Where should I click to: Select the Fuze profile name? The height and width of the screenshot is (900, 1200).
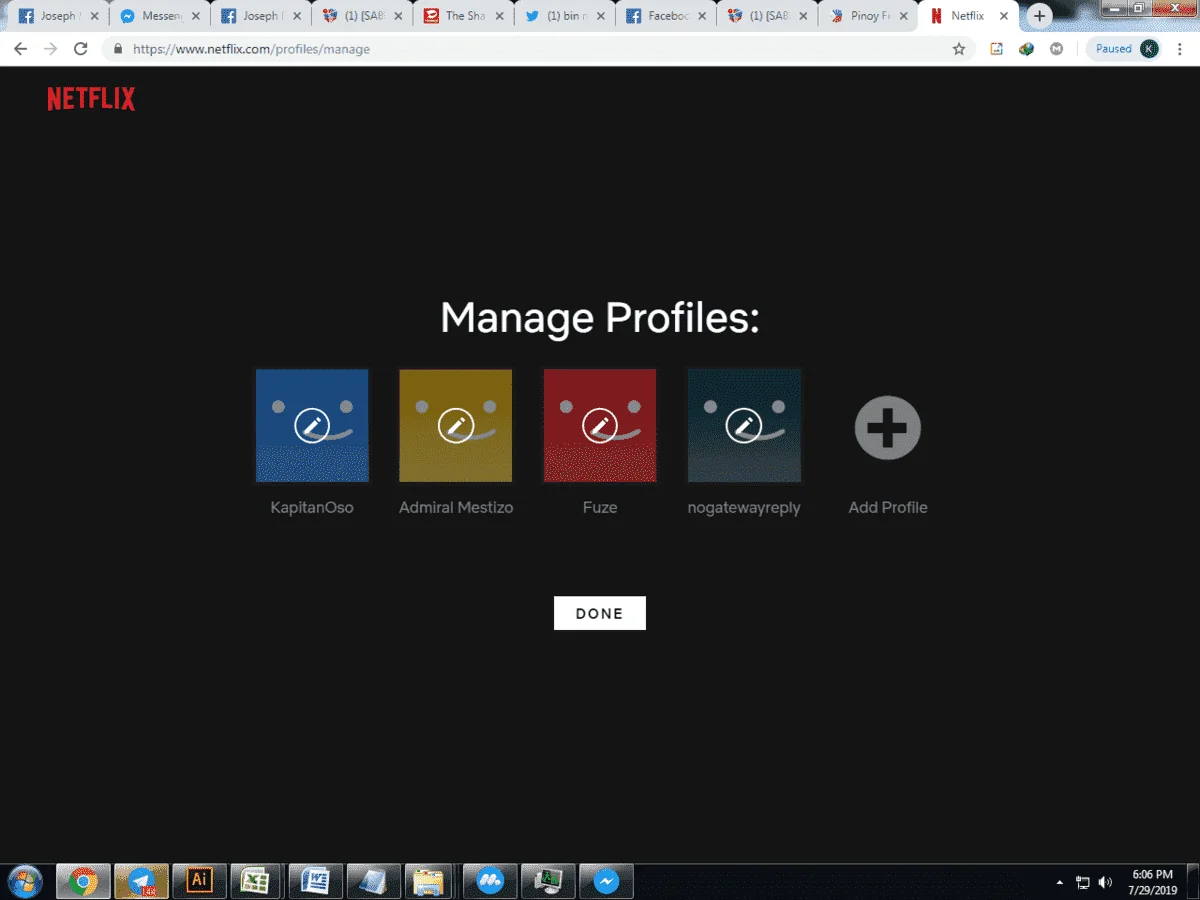point(600,507)
